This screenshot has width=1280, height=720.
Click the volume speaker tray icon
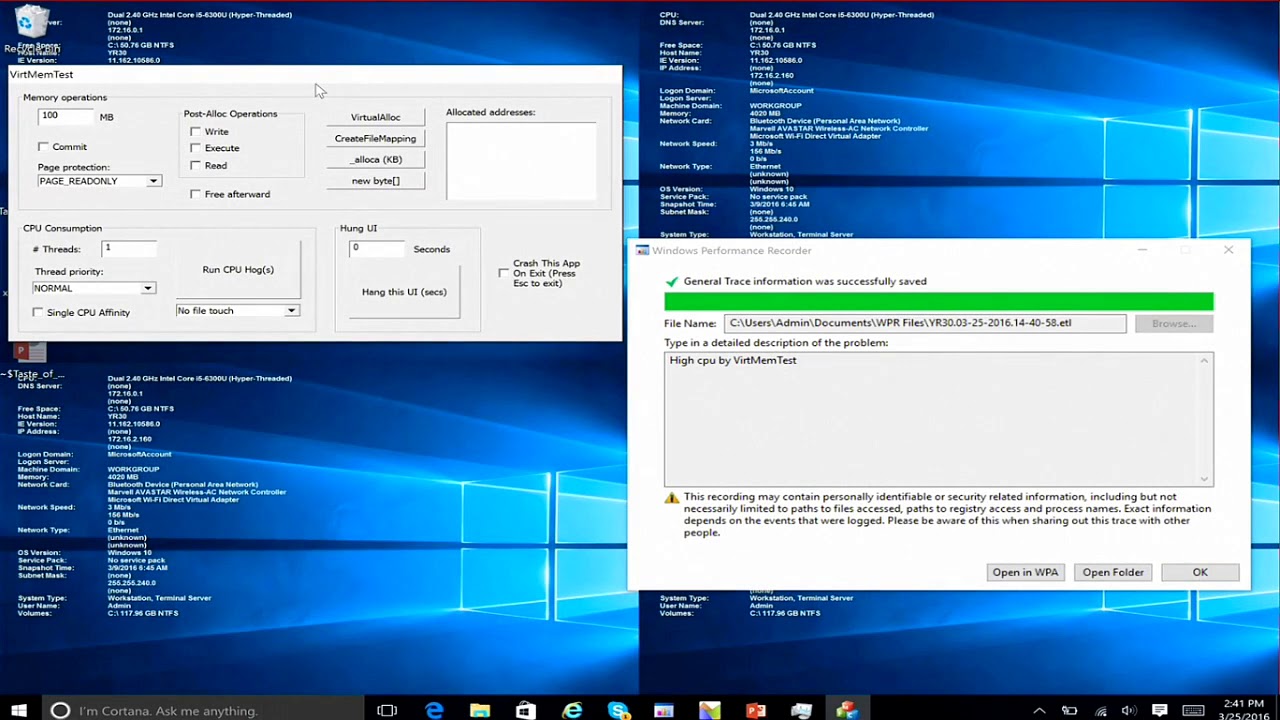(1130, 711)
